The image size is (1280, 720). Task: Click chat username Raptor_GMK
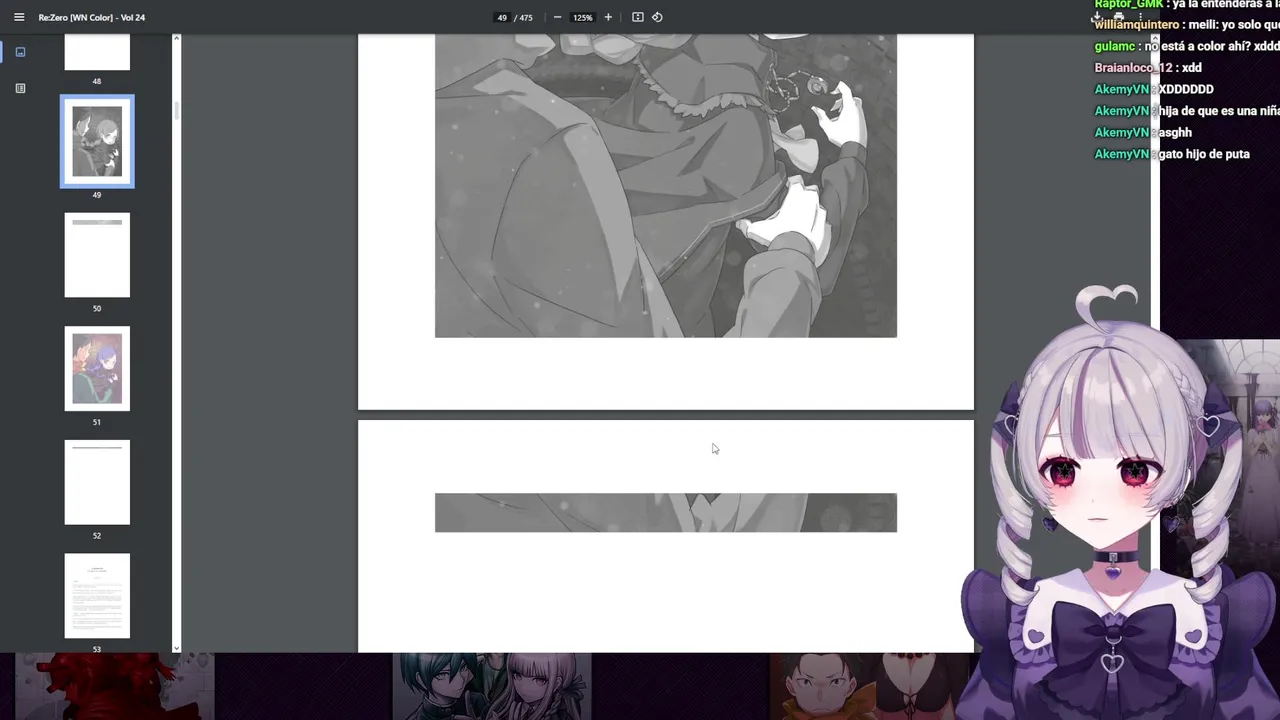1129,5
